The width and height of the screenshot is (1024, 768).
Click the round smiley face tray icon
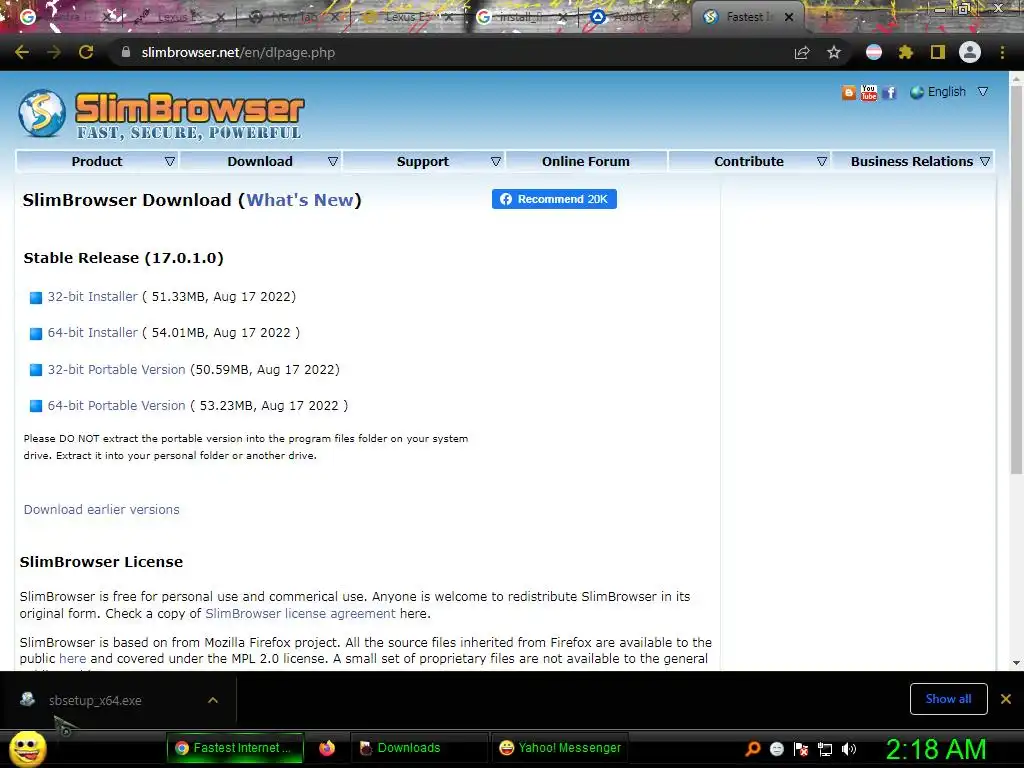pos(776,749)
